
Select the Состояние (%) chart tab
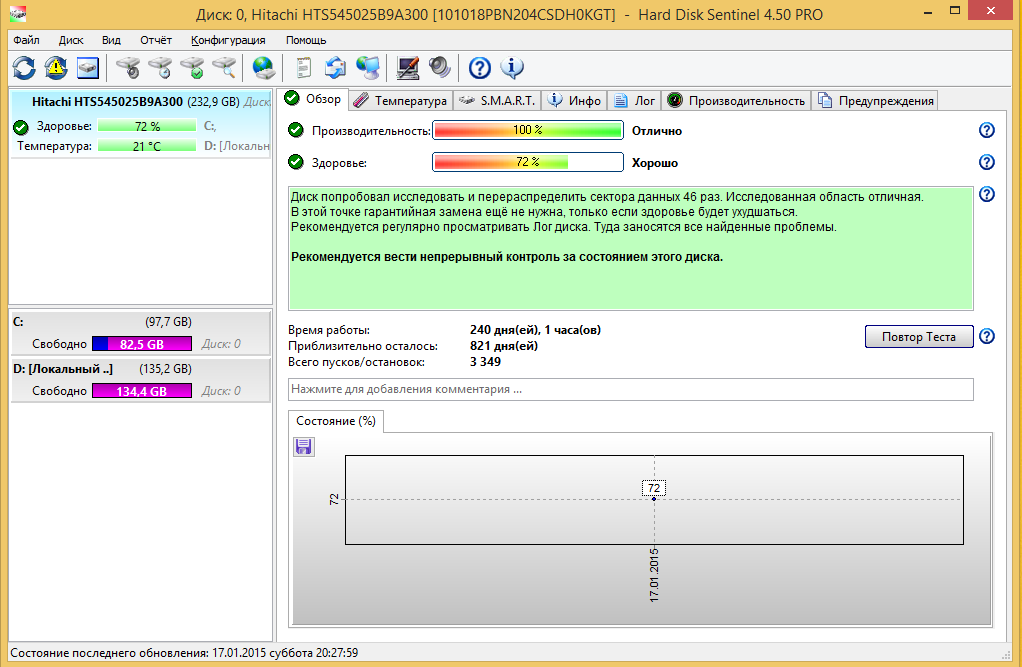[336, 421]
